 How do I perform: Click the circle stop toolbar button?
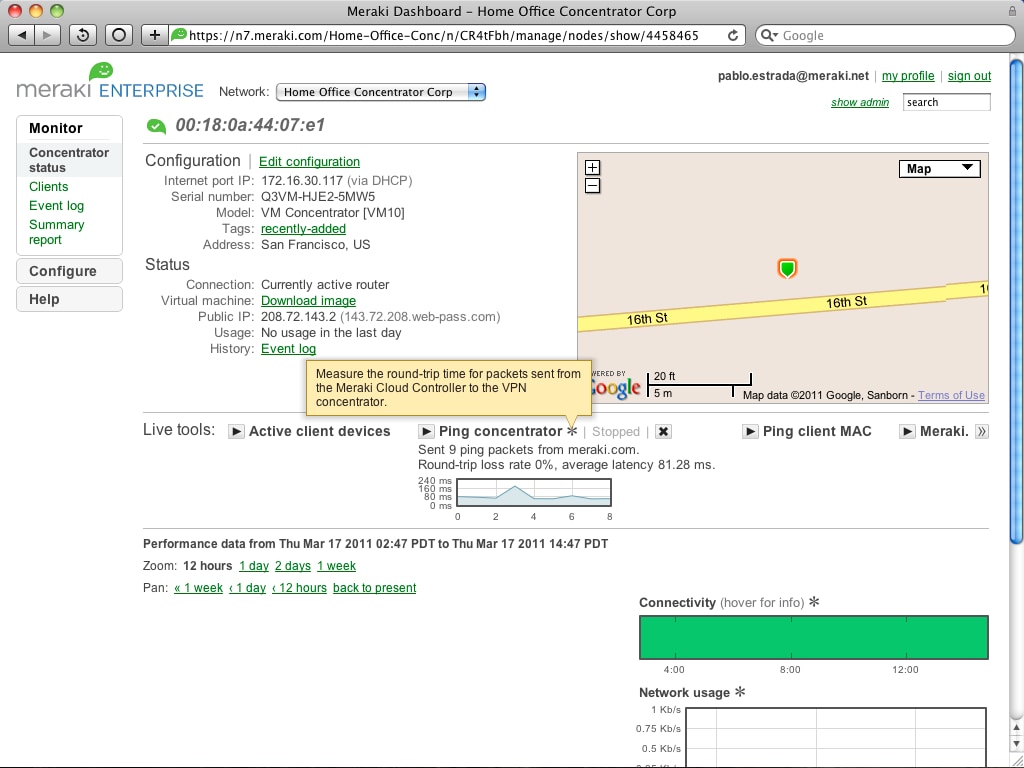[x=119, y=35]
